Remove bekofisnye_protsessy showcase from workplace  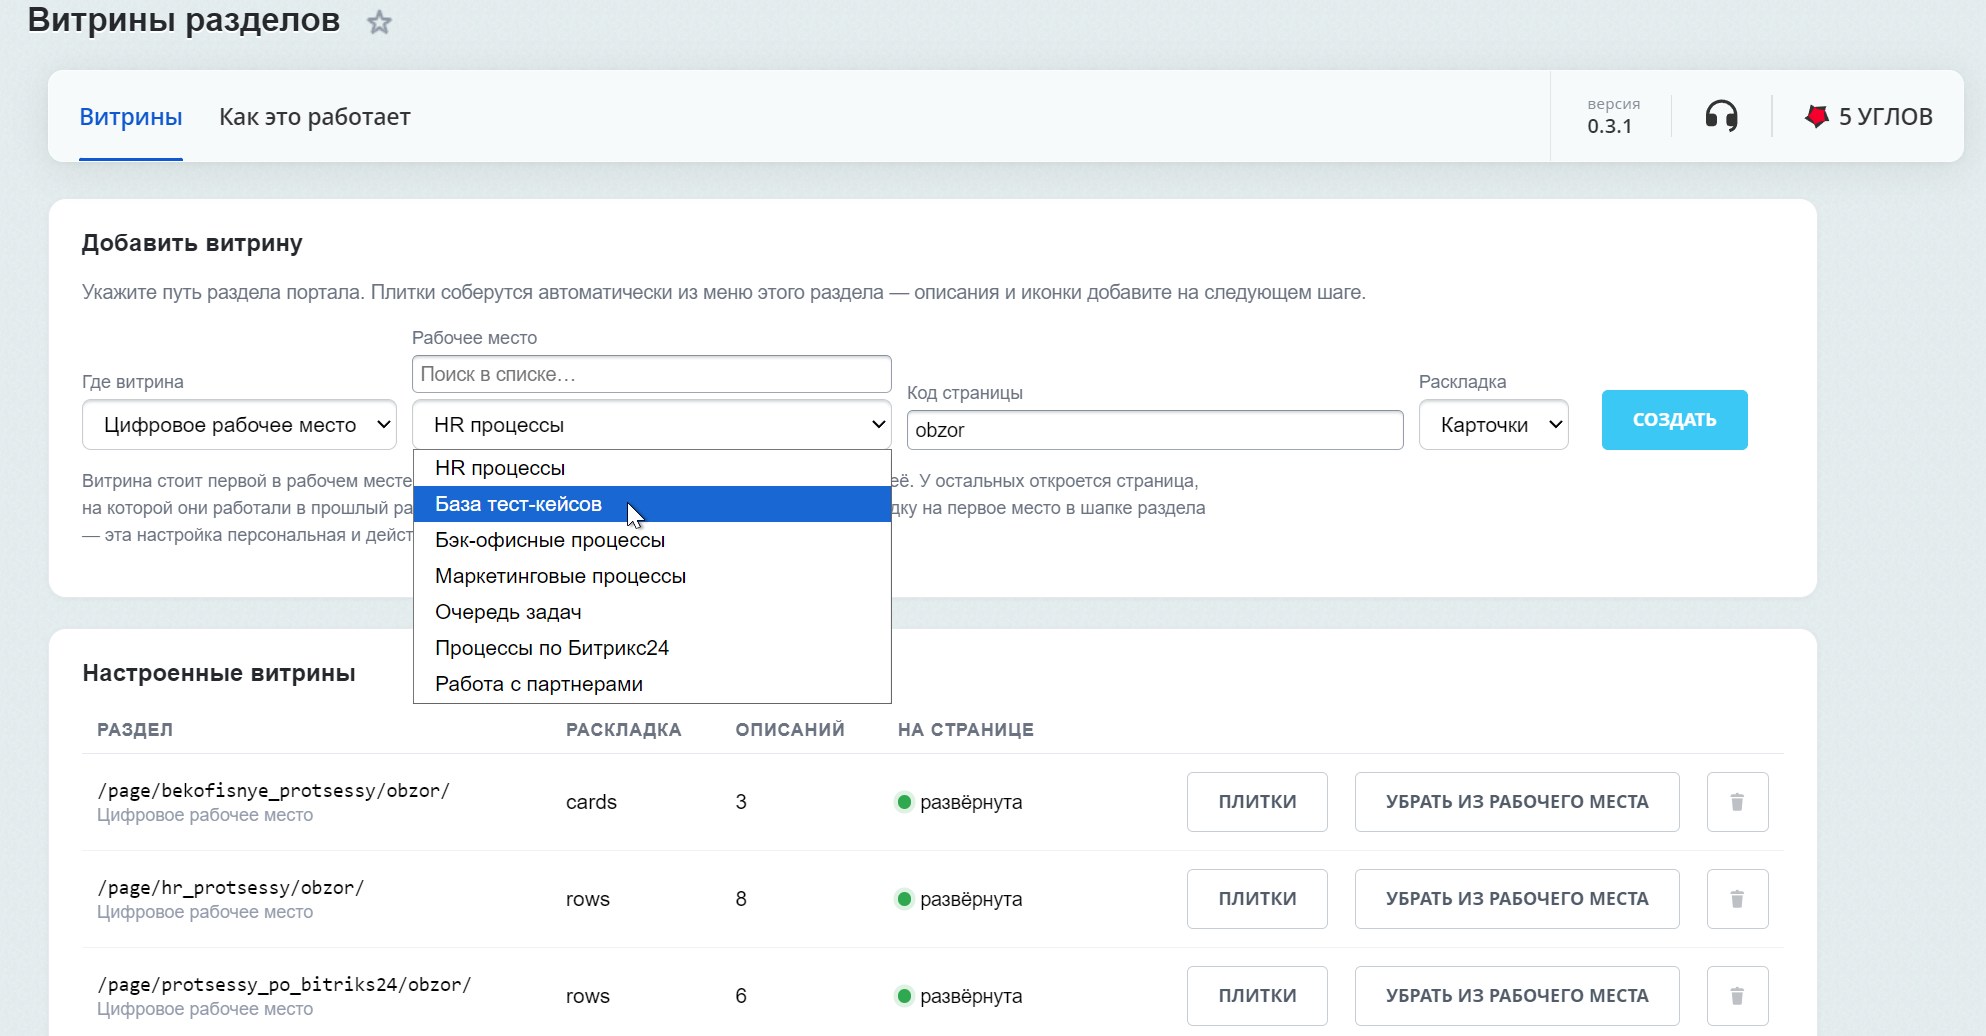(x=1517, y=802)
